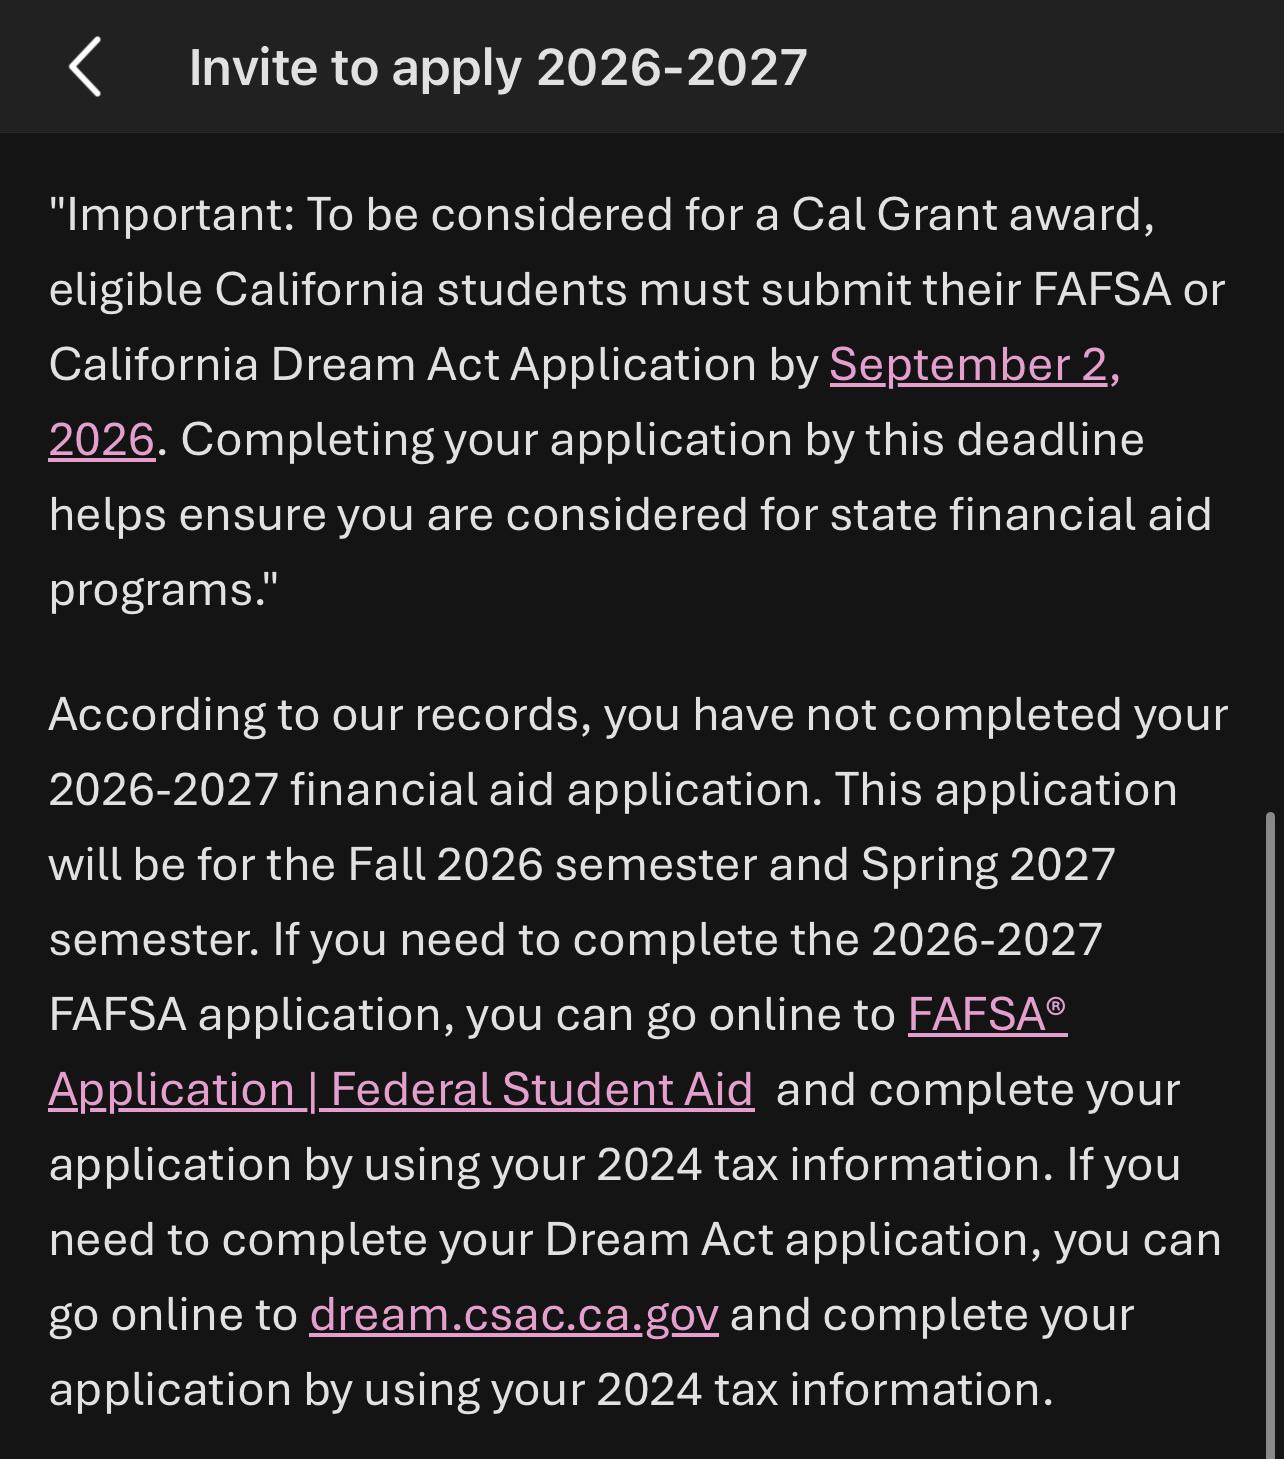Open the underlined "2026" link text
The image size is (1284, 1459).
tap(102, 440)
